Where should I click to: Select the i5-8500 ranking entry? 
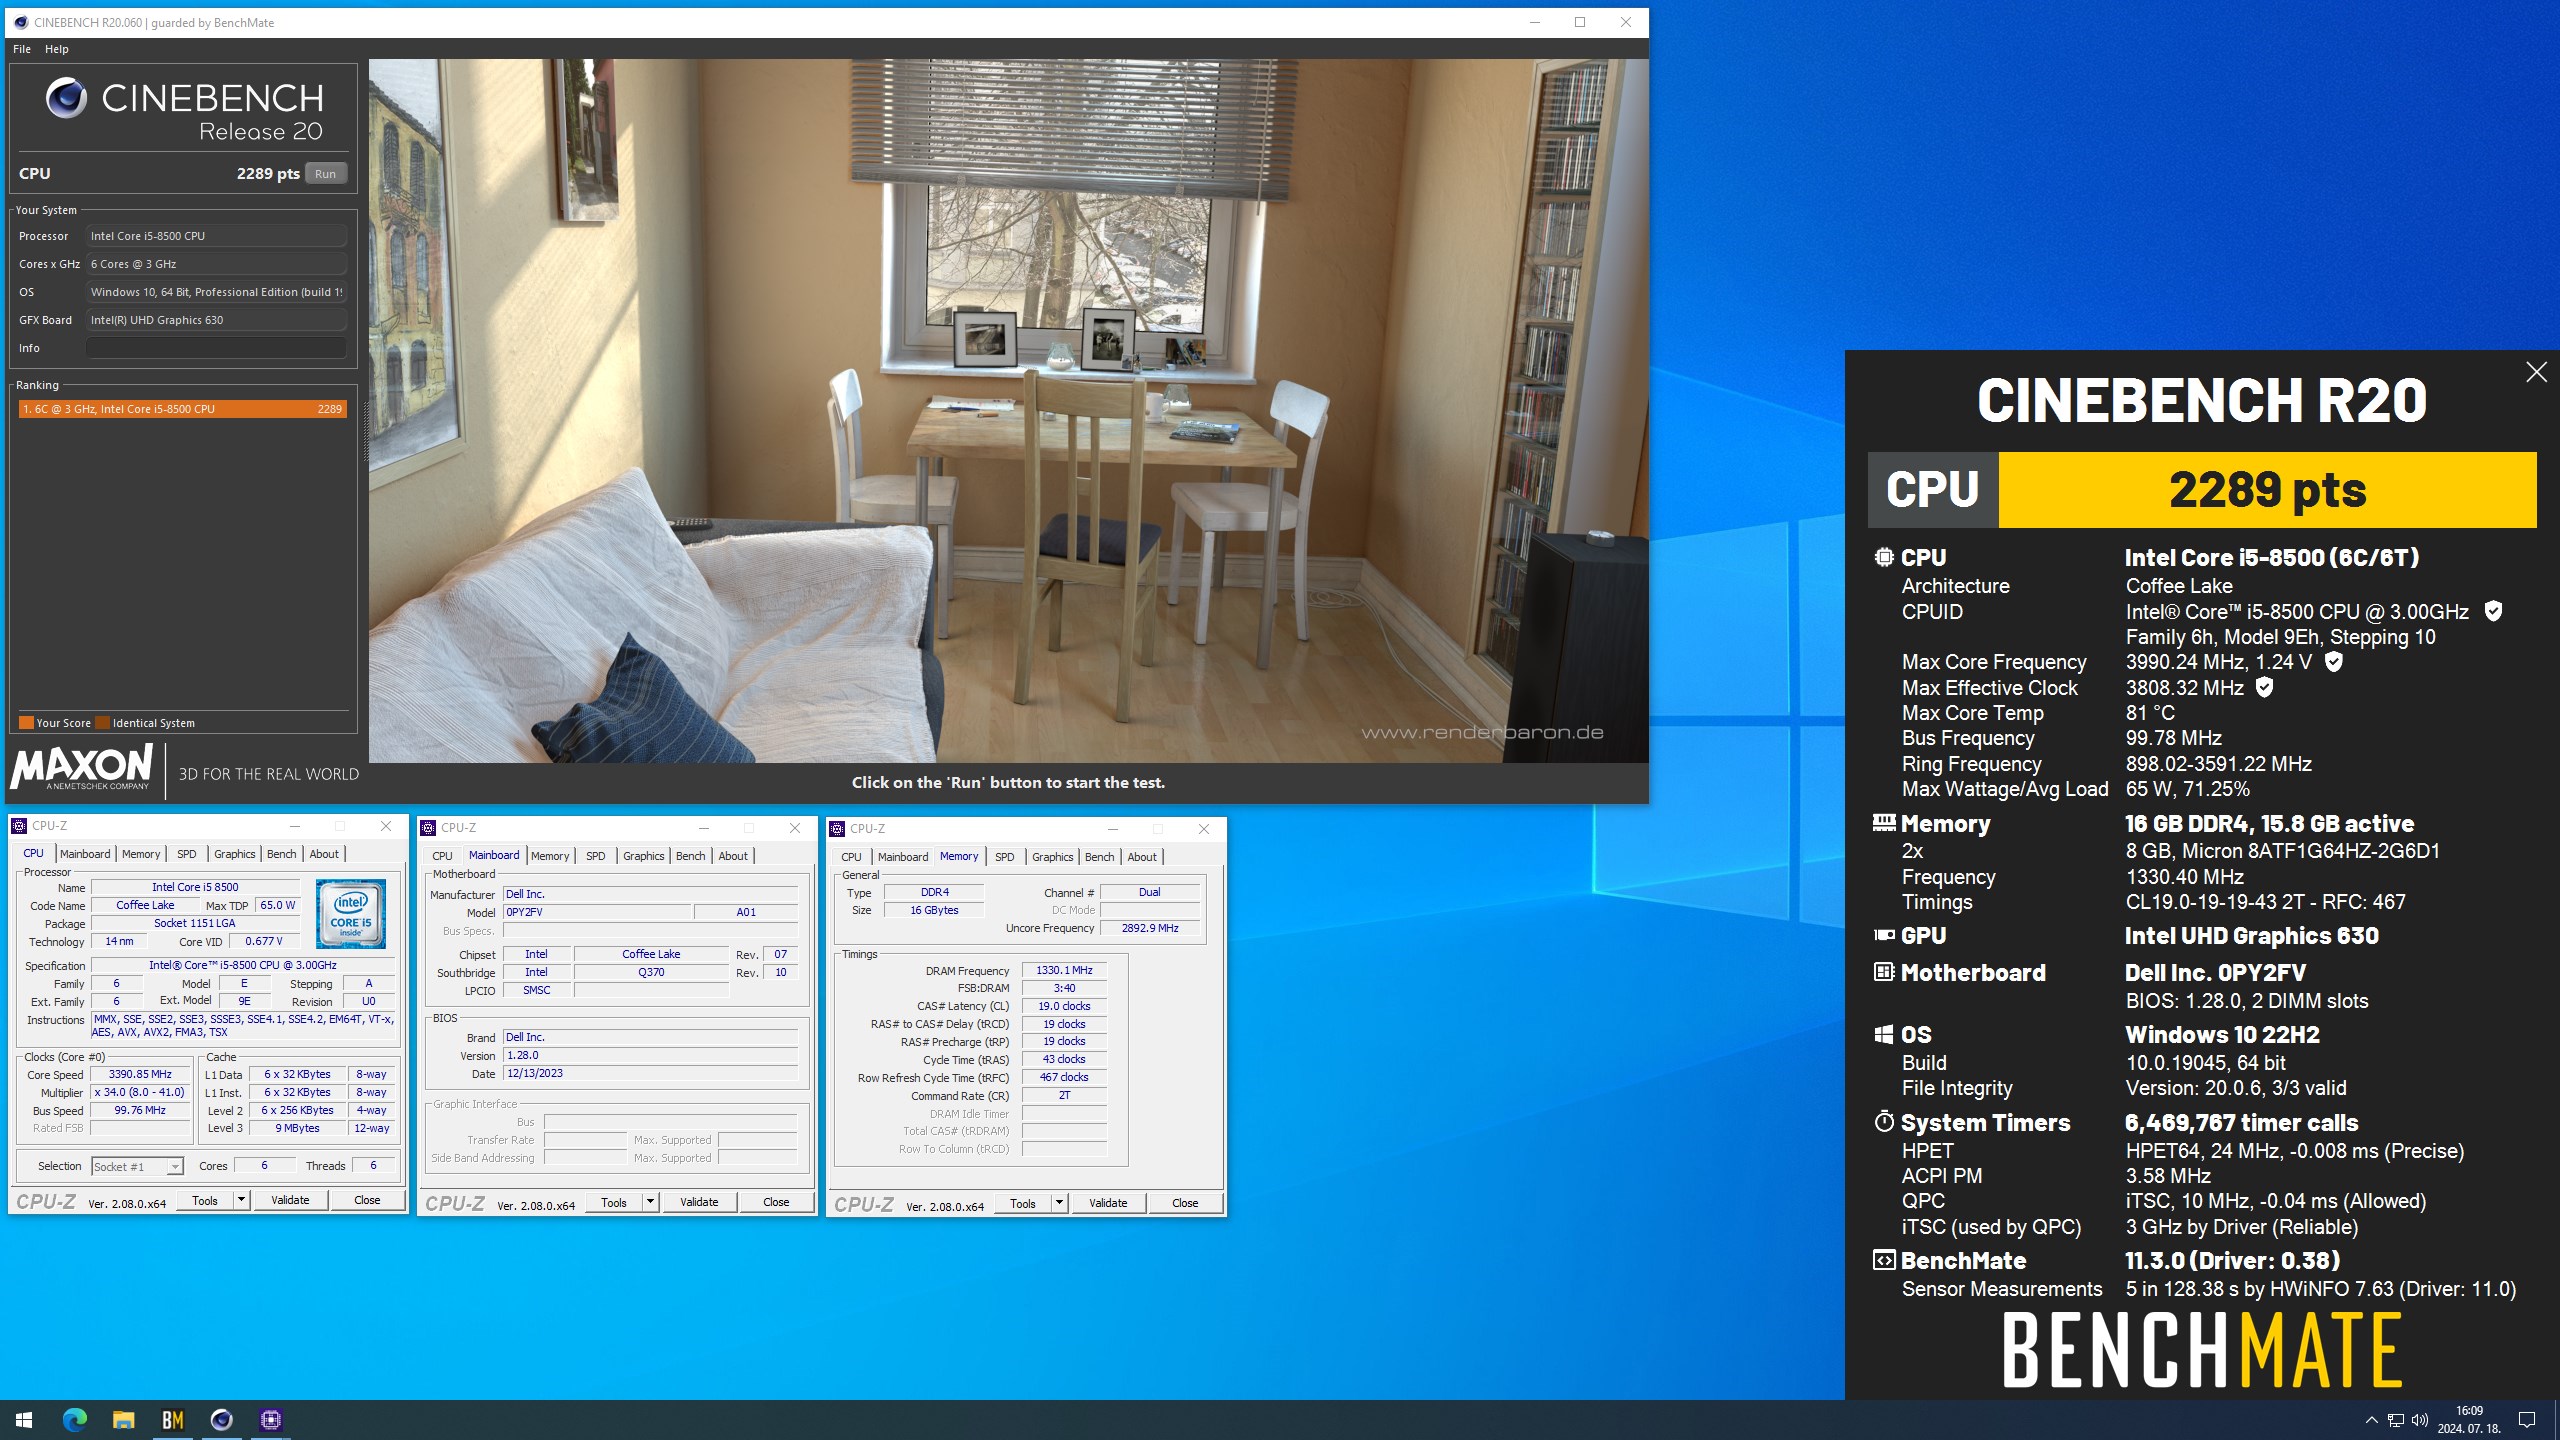(183, 409)
